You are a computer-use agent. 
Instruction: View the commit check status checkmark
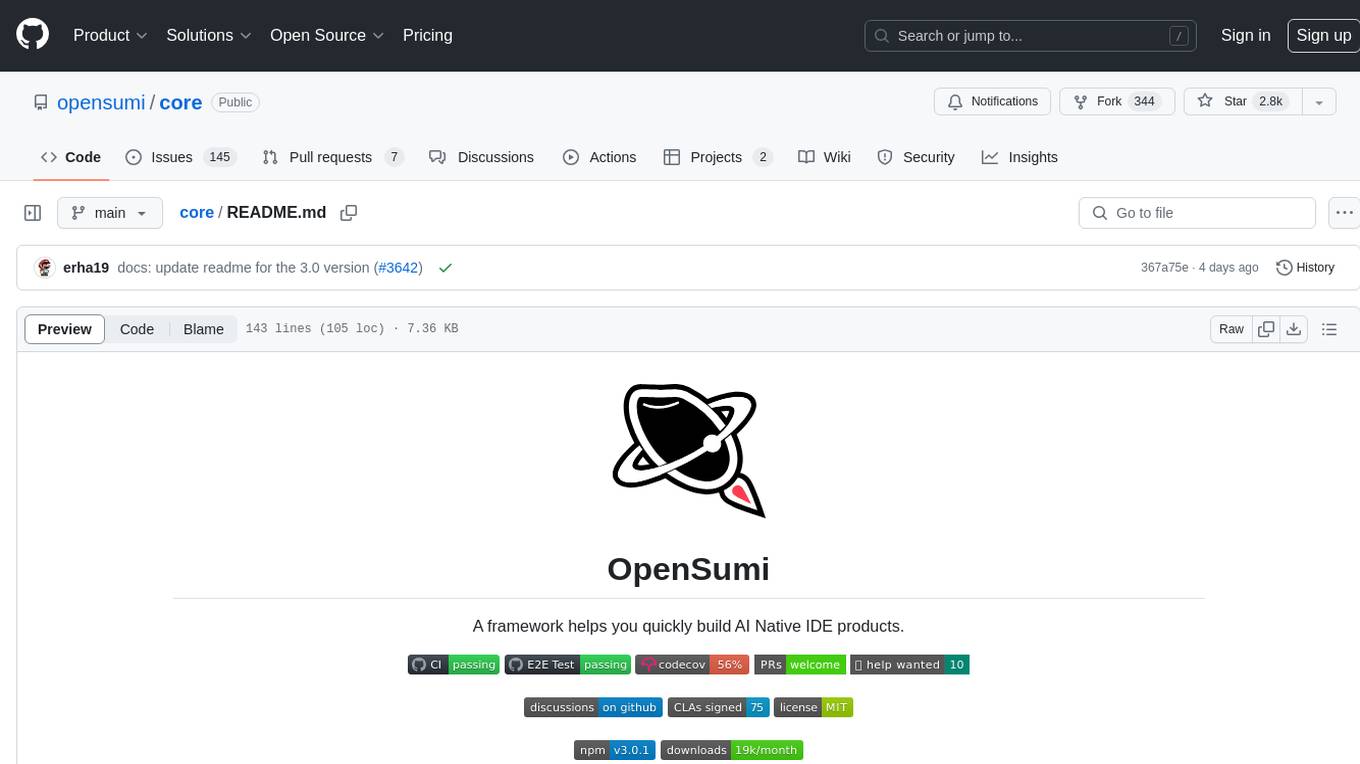pos(446,267)
